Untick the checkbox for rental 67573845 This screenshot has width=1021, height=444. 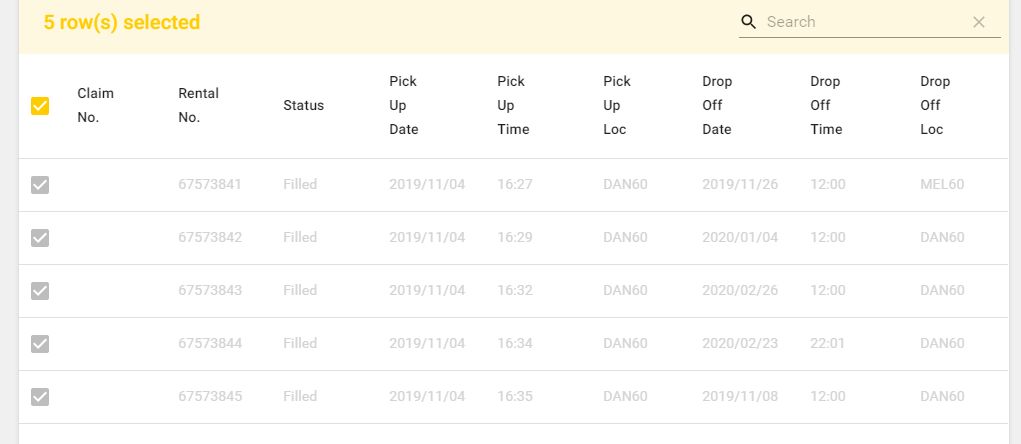tap(40, 397)
